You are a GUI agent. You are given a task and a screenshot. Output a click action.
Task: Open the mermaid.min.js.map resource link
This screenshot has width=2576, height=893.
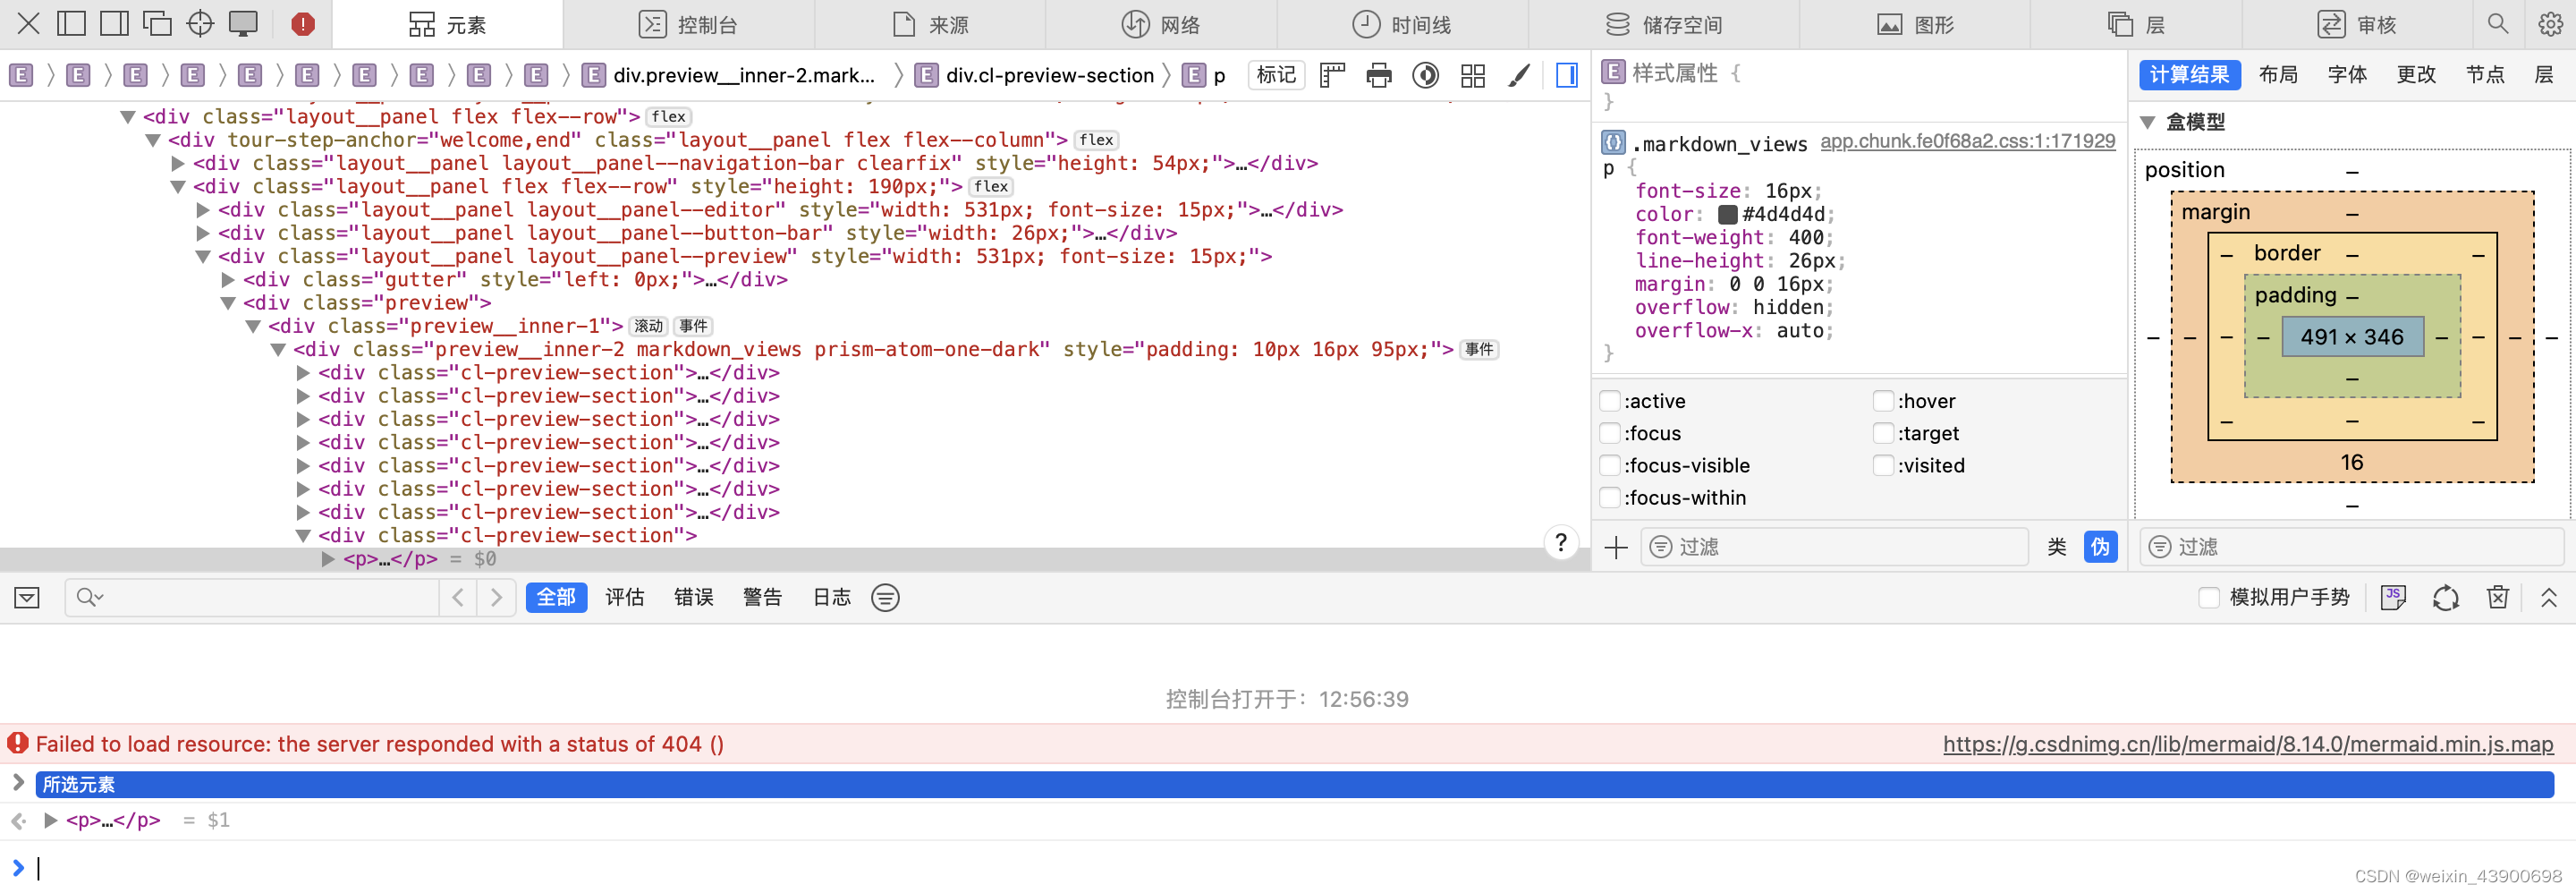pos(2248,744)
